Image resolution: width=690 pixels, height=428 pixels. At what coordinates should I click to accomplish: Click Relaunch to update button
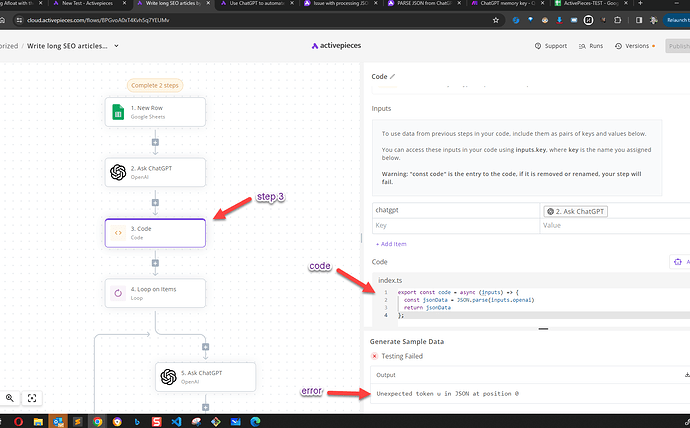pyautogui.click(x=677, y=20)
